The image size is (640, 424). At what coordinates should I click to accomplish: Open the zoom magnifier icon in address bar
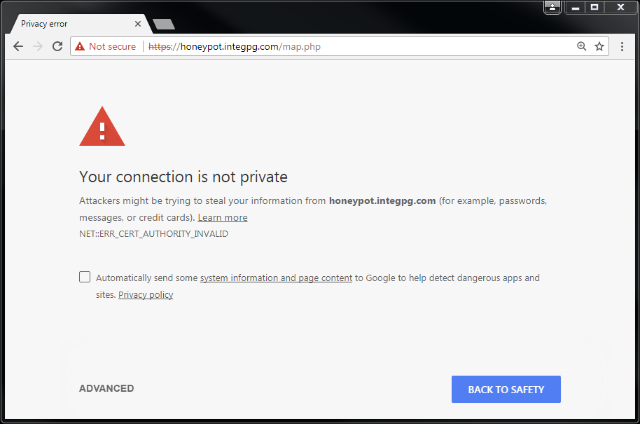coord(582,47)
